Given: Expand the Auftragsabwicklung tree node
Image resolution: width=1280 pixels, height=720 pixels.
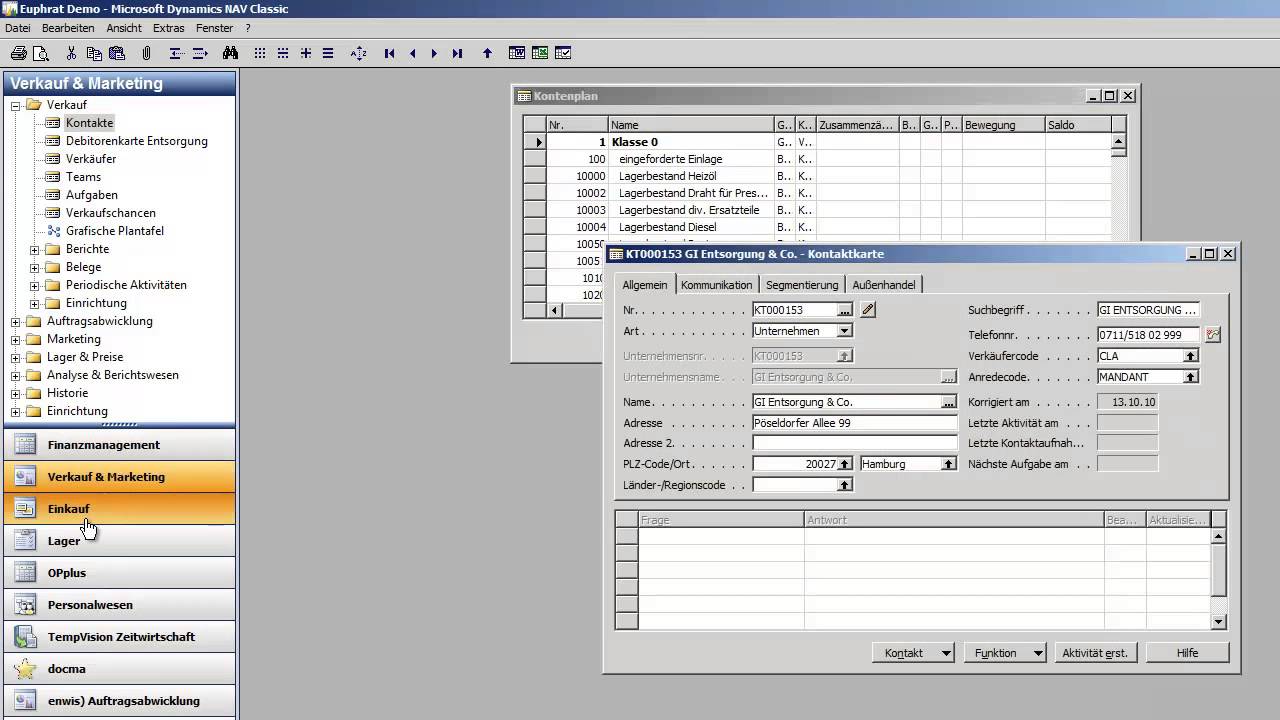Looking at the screenshot, I should click(x=15, y=321).
